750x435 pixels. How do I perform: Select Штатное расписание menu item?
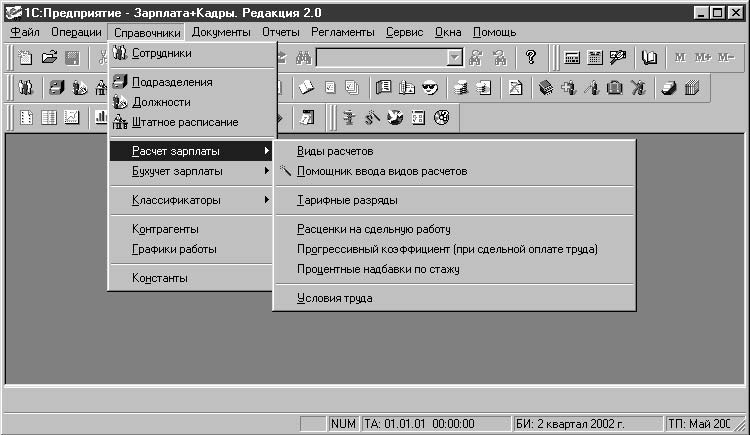pos(184,122)
